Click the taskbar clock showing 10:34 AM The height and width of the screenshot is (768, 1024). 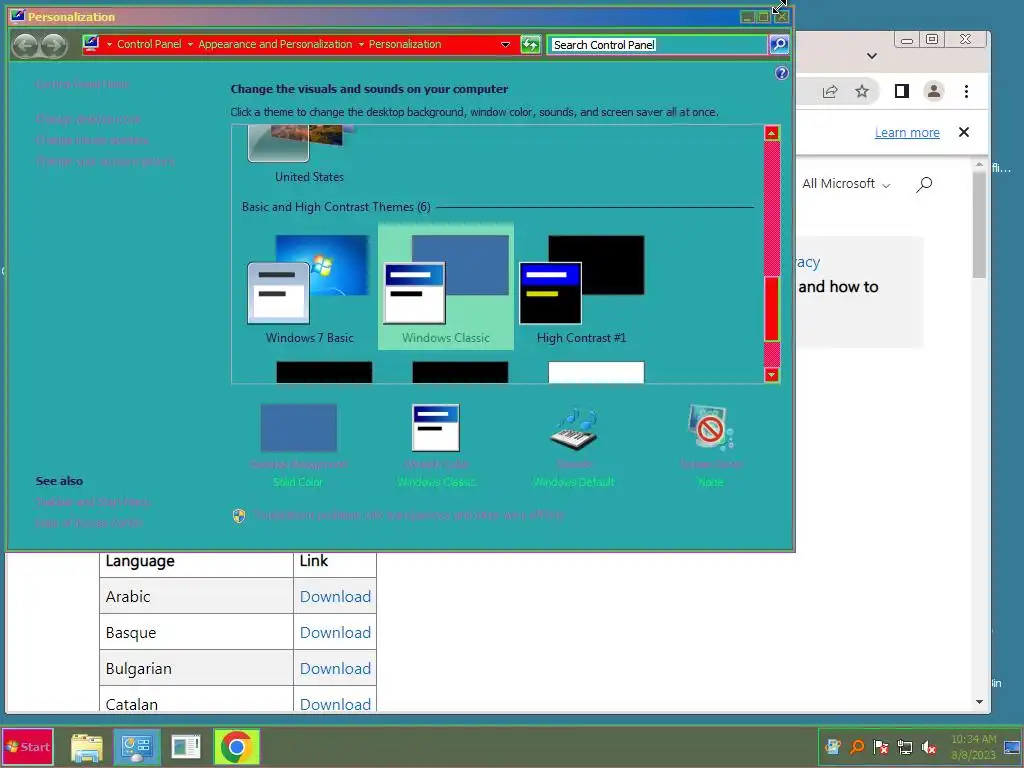pyautogui.click(x=973, y=747)
